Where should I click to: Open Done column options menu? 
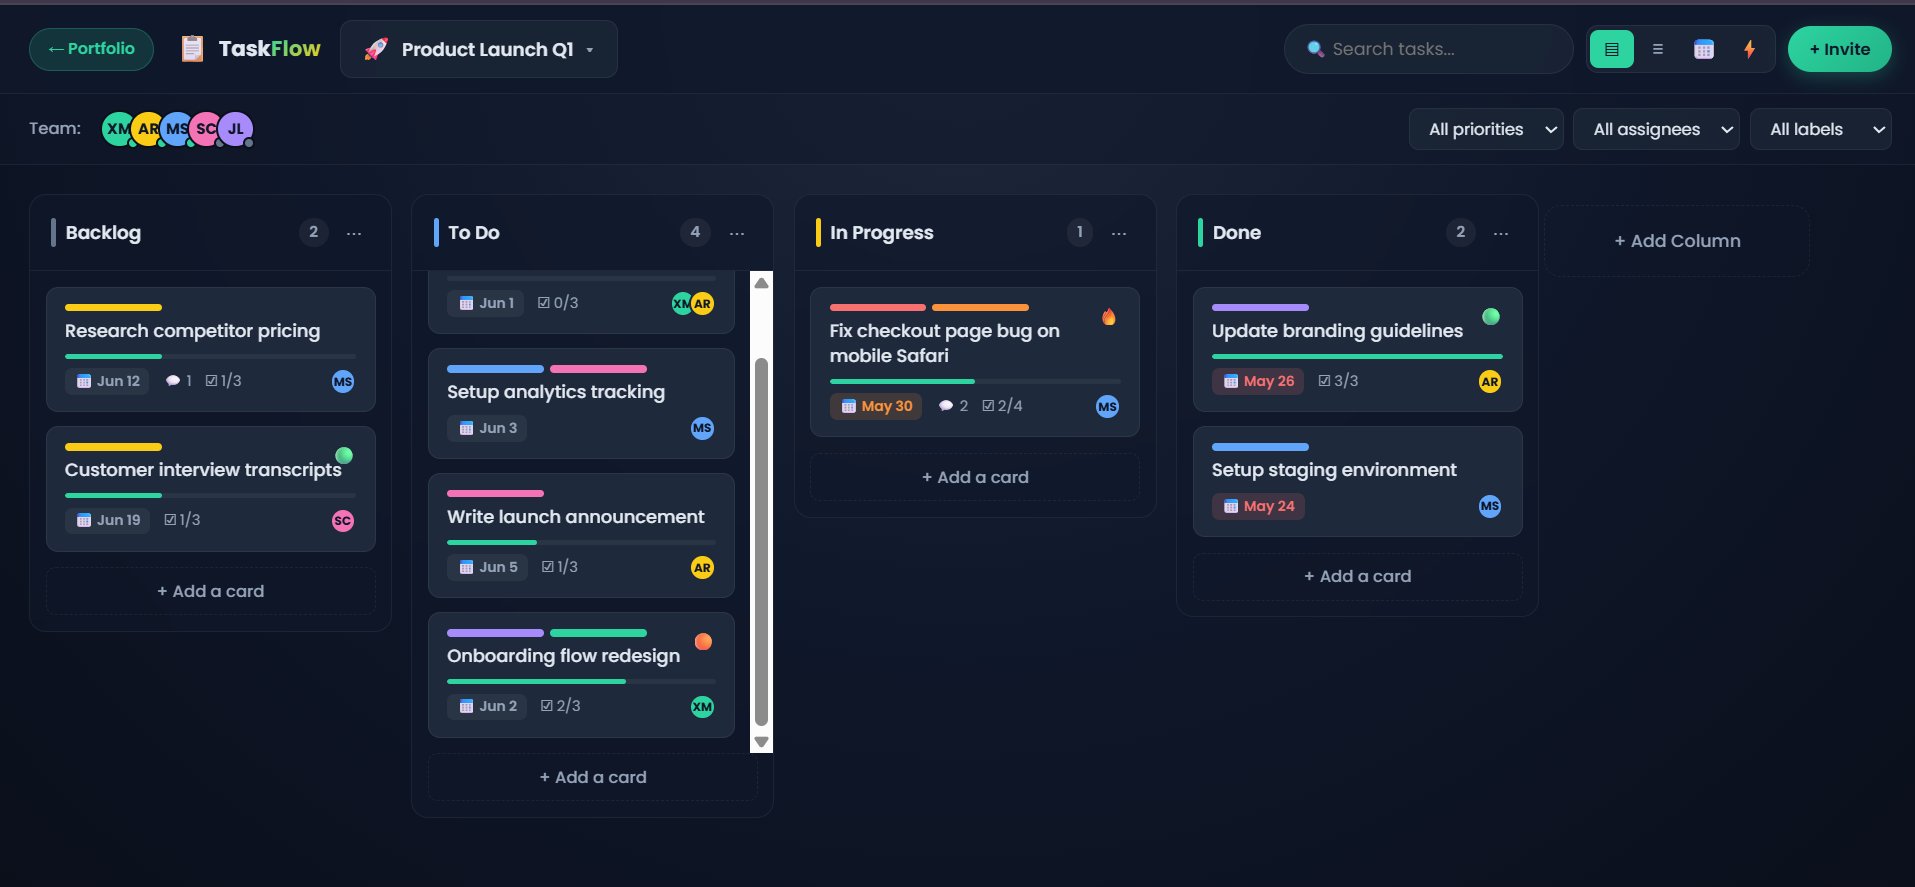click(x=1501, y=233)
